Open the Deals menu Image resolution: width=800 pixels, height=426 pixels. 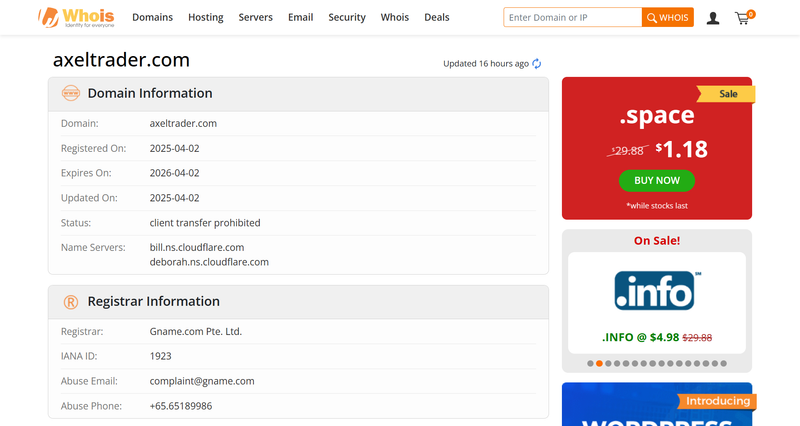437,17
